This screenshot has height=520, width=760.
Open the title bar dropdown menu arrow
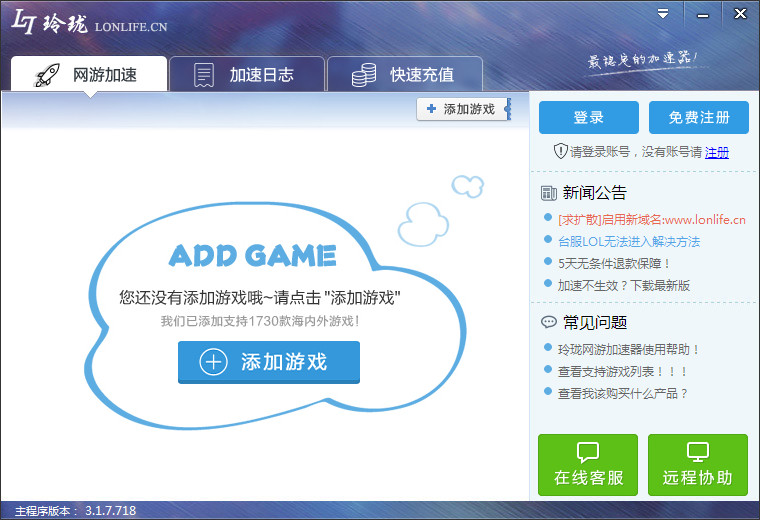pos(663,14)
